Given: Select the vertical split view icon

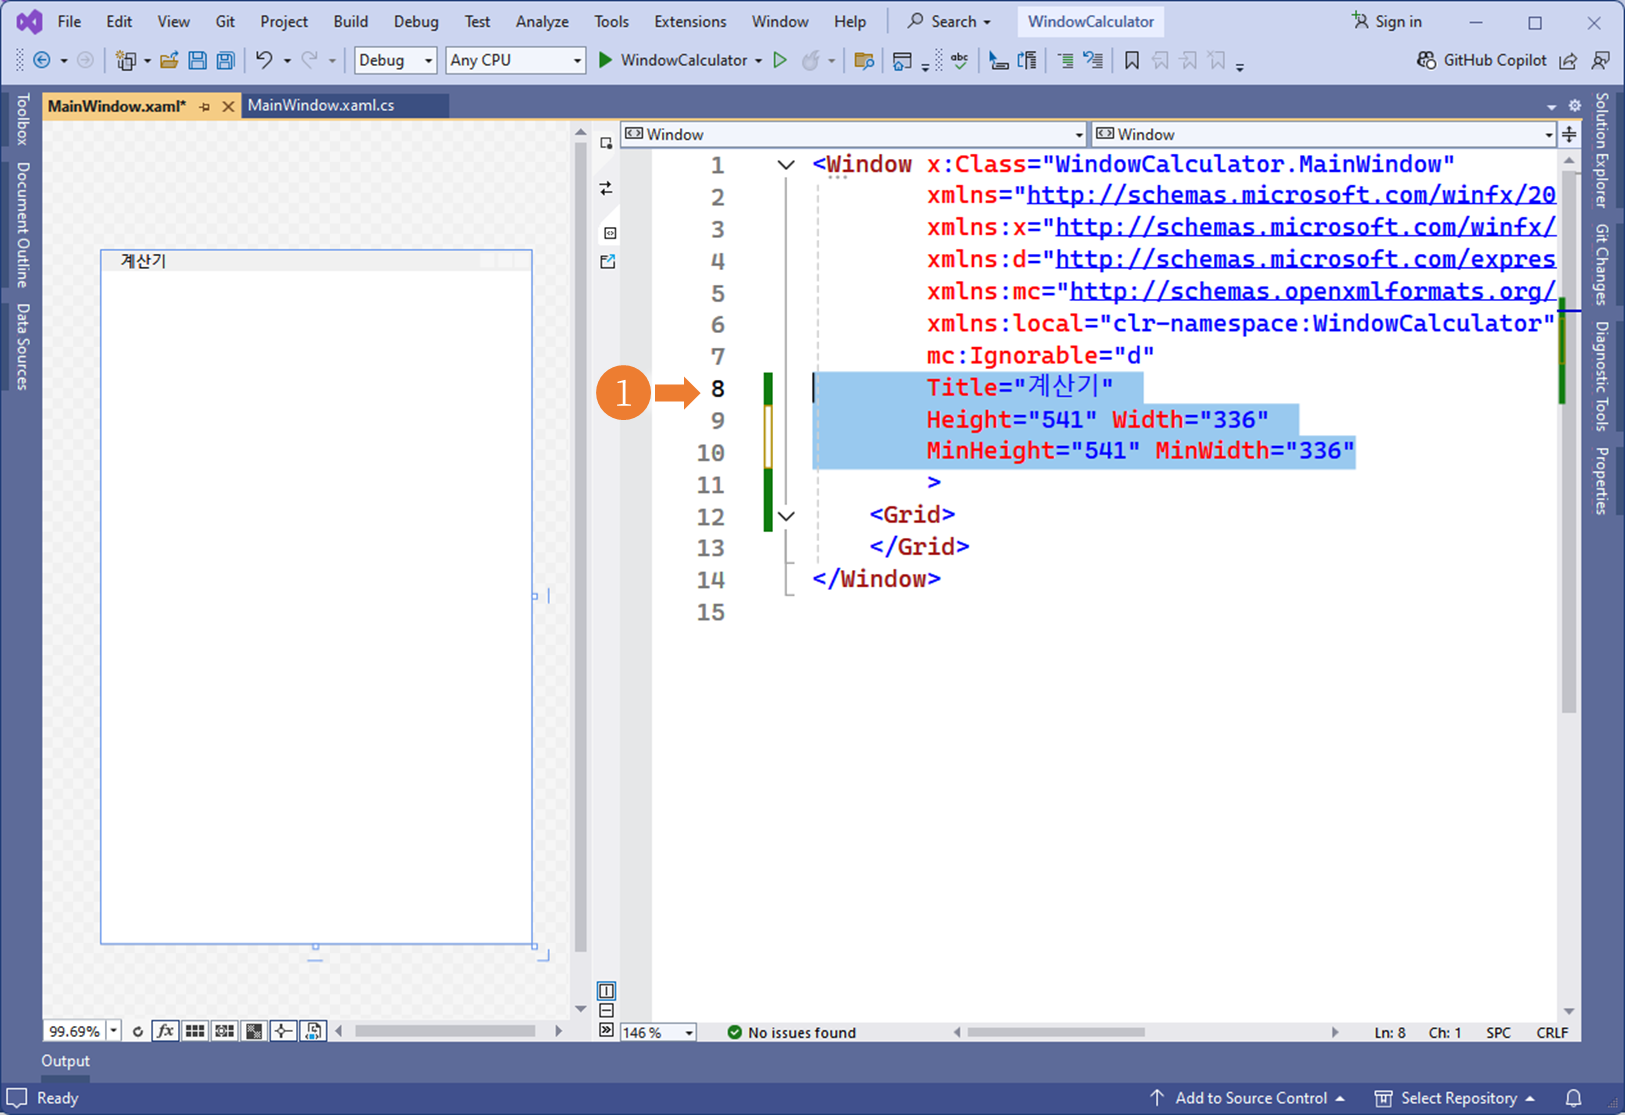Looking at the screenshot, I should pos(606,991).
